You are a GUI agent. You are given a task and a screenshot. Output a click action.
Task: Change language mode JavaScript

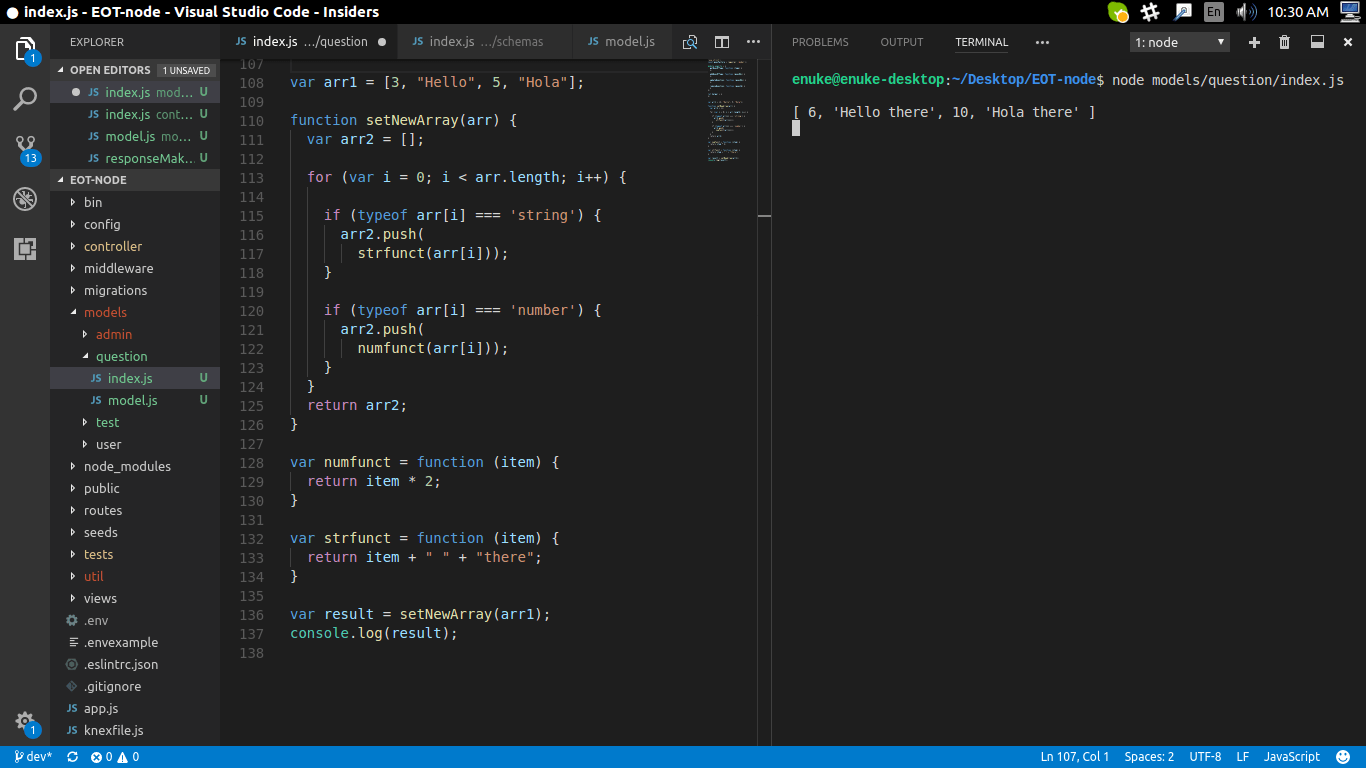pyautogui.click(x=1292, y=757)
